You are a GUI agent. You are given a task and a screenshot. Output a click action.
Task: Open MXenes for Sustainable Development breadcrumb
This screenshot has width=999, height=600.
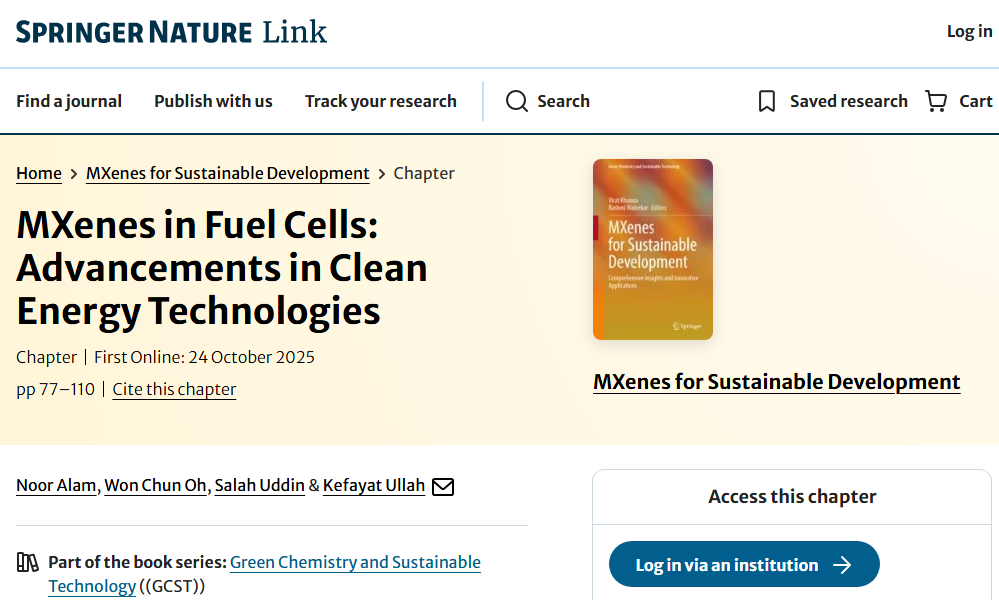click(228, 173)
